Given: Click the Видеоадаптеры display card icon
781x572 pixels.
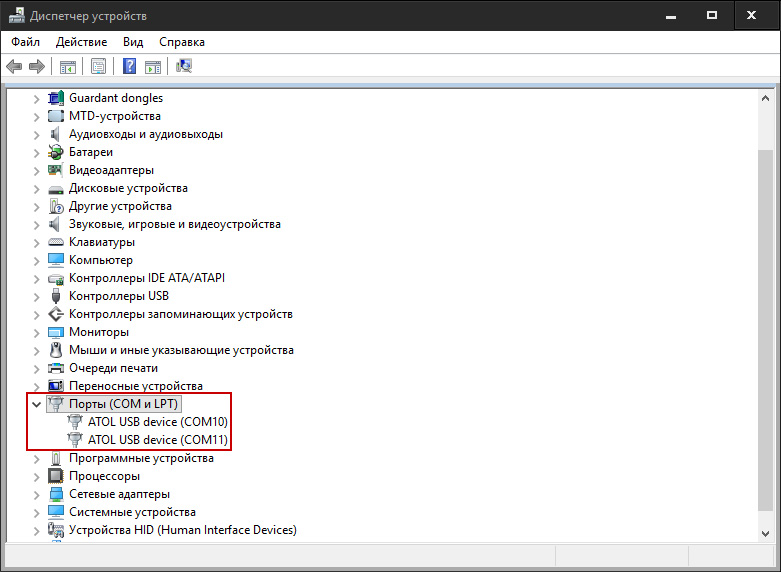Looking at the screenshot, I should 56,170.
